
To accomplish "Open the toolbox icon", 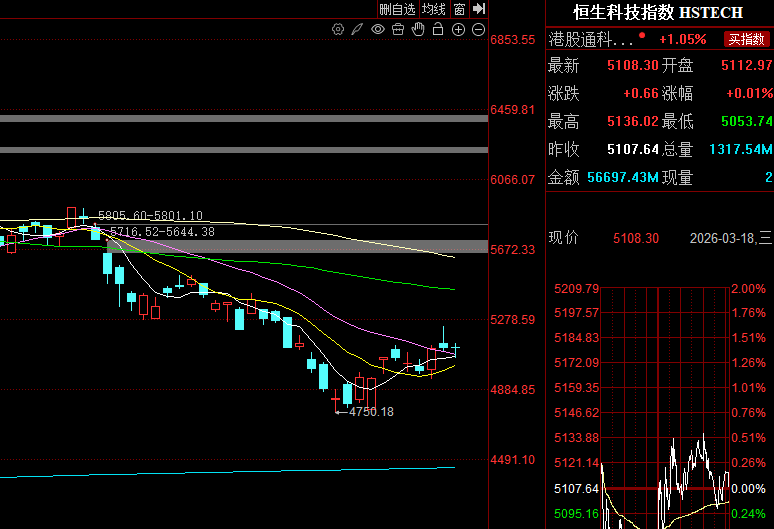I will coord(398,30).
